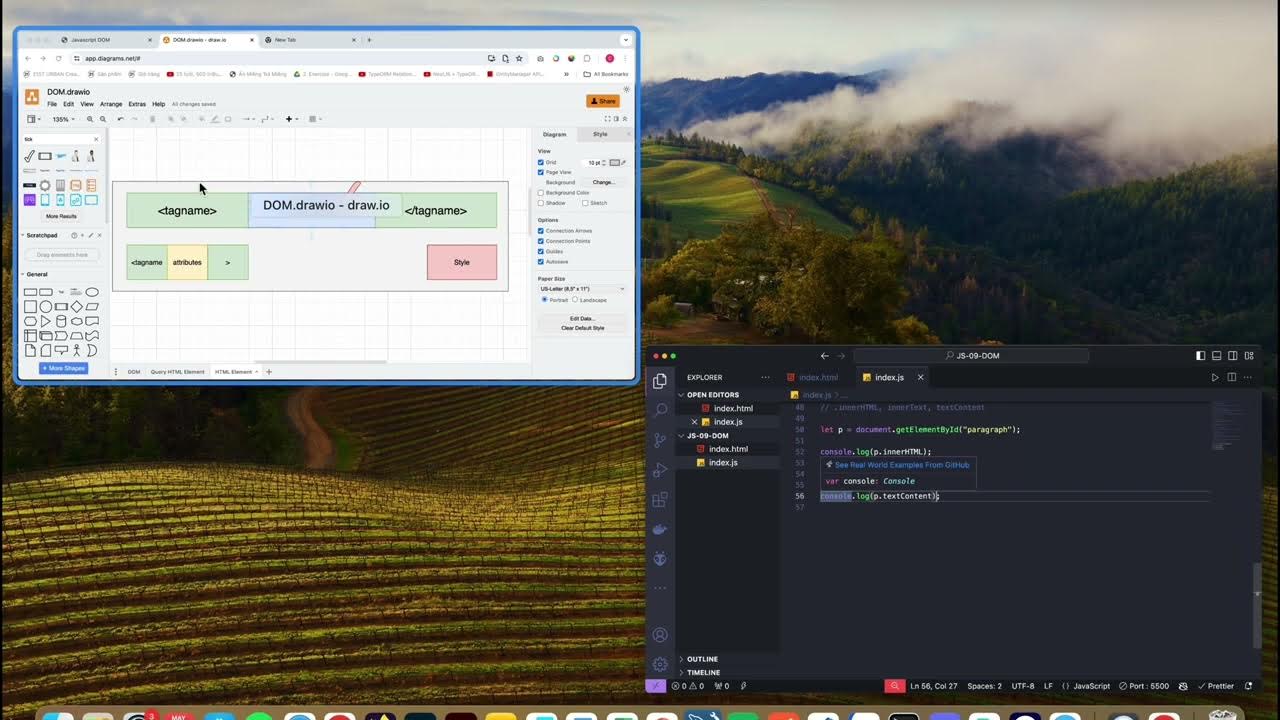Screen dimensions: 1280x720
Task: Toggle VS Code bottom panel layout icon
Action: point(1217,355)
